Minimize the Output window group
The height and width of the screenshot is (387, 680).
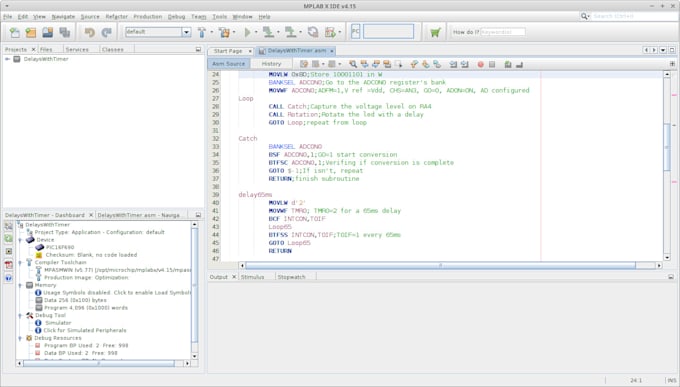(671, 277)
